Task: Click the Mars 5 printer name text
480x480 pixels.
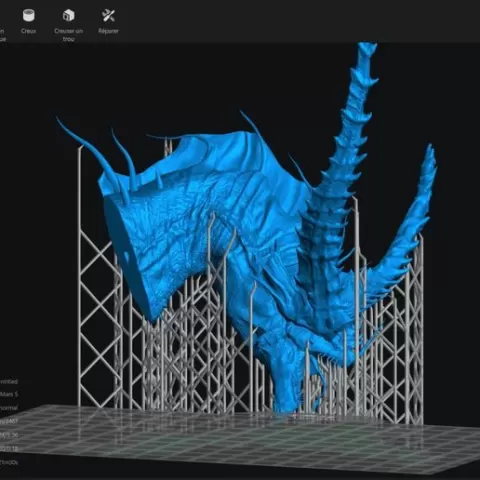Action: (x=9, y=394)
